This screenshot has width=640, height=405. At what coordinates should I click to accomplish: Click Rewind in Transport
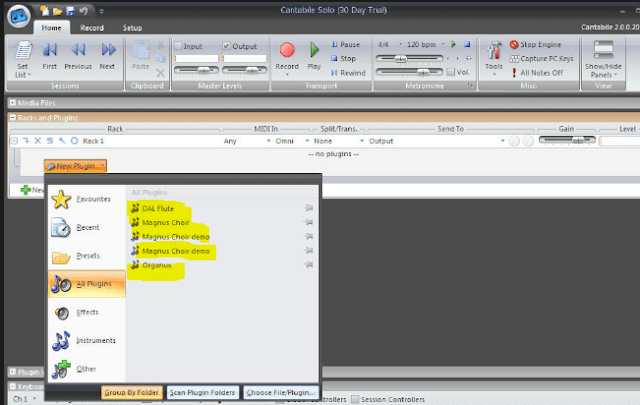[348, 73]
